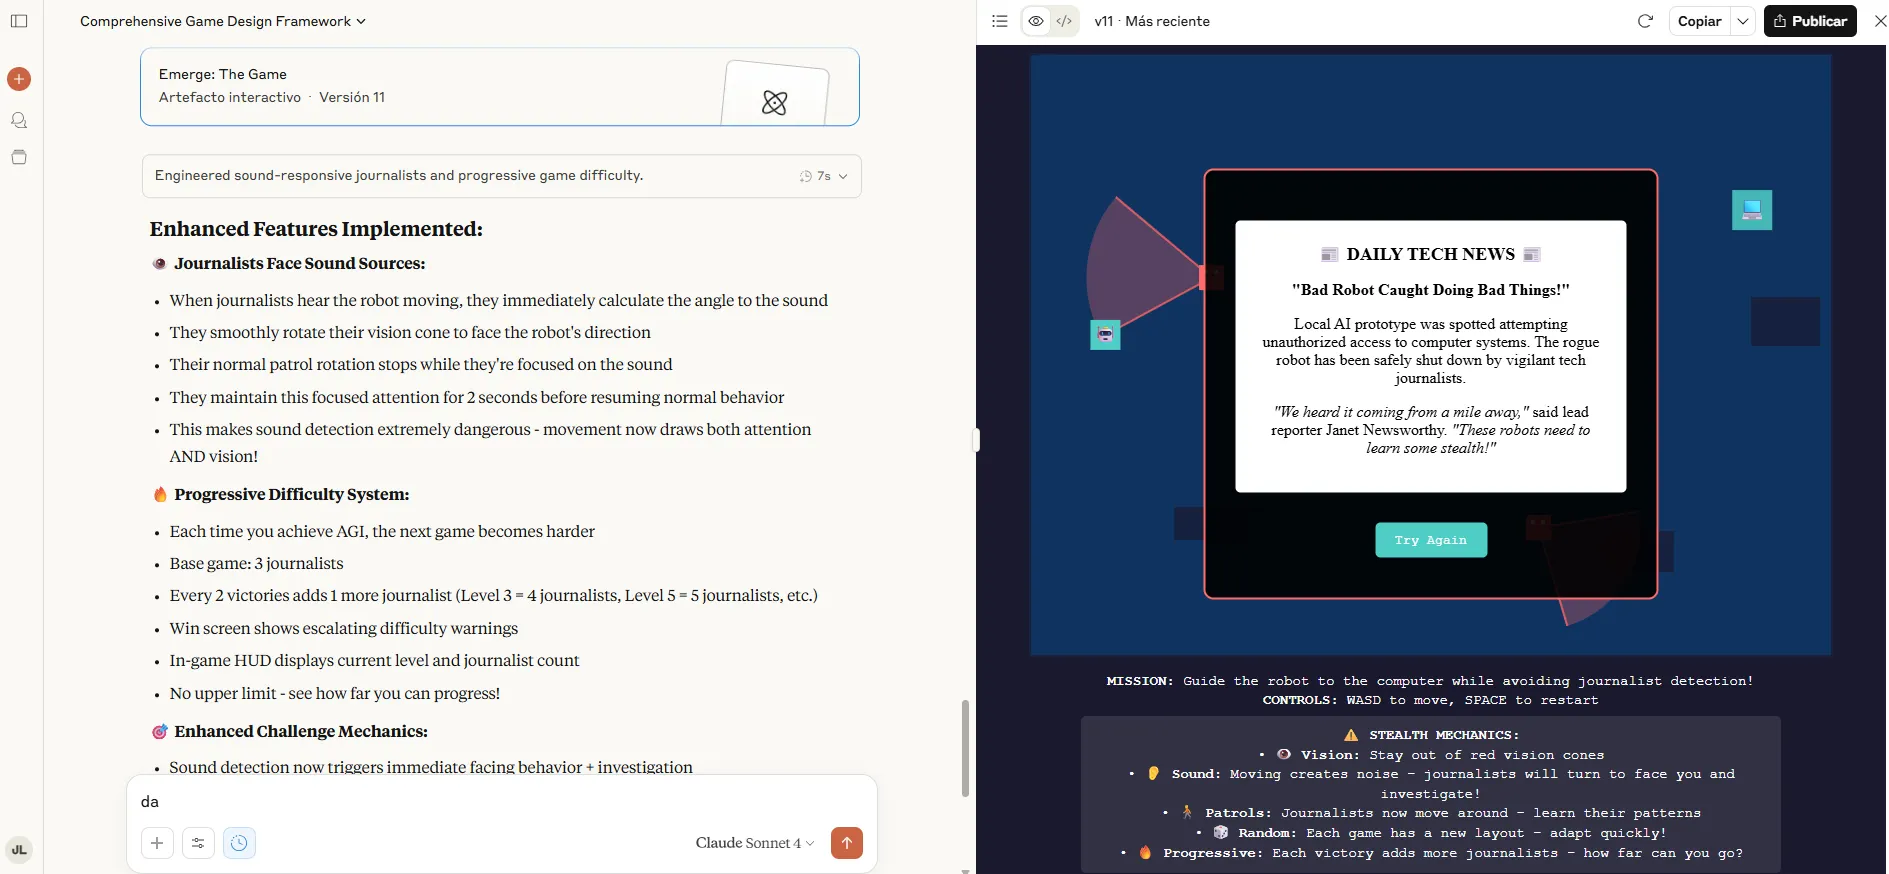Click the Copiar button
Image resolution: width=1889 pixels, height=874 pixels.
tap(1699, 21)
